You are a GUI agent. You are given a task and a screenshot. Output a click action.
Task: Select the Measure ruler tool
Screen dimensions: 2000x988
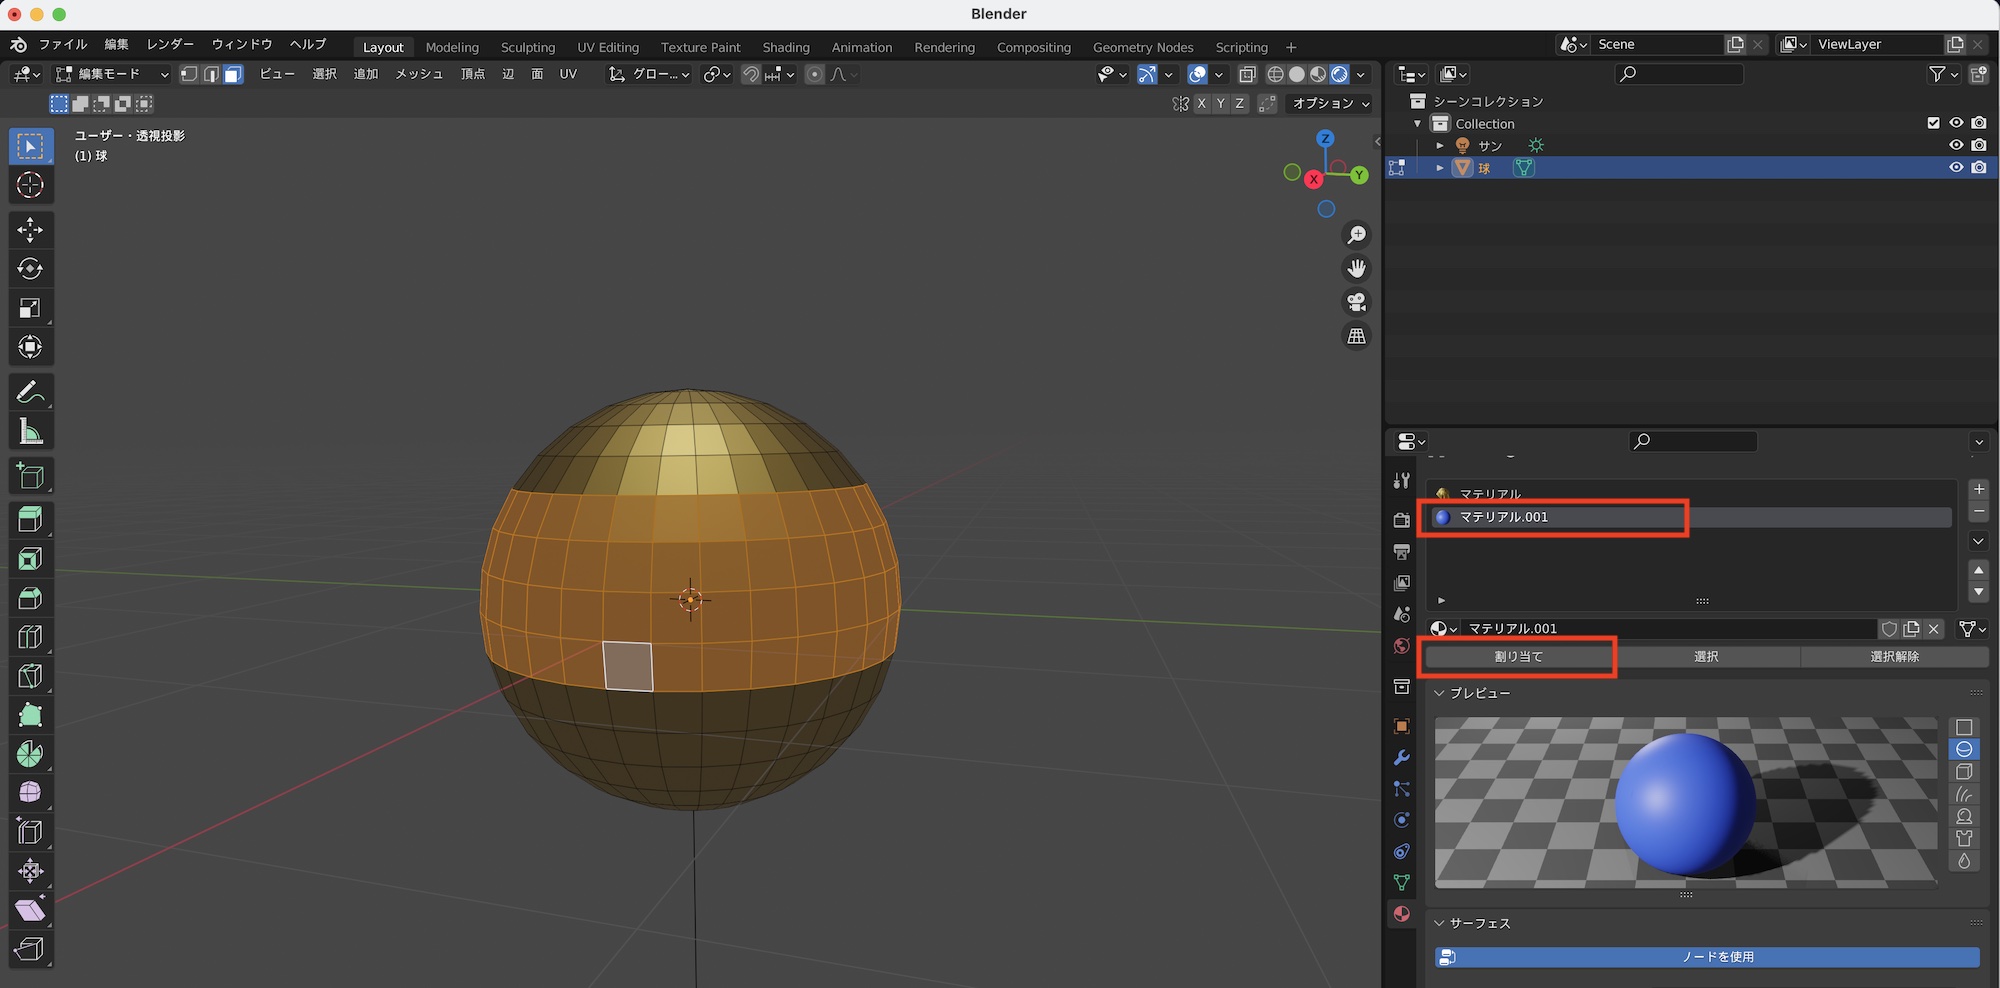point(30,432)
